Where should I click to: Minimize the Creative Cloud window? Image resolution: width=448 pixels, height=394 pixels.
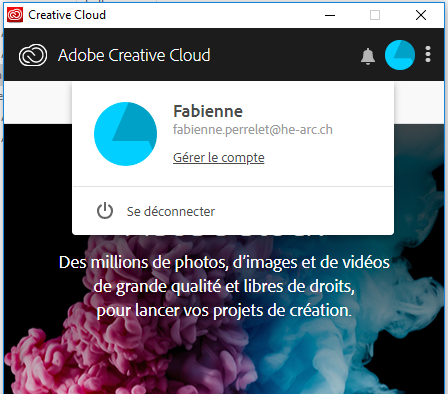click(330, 15)
